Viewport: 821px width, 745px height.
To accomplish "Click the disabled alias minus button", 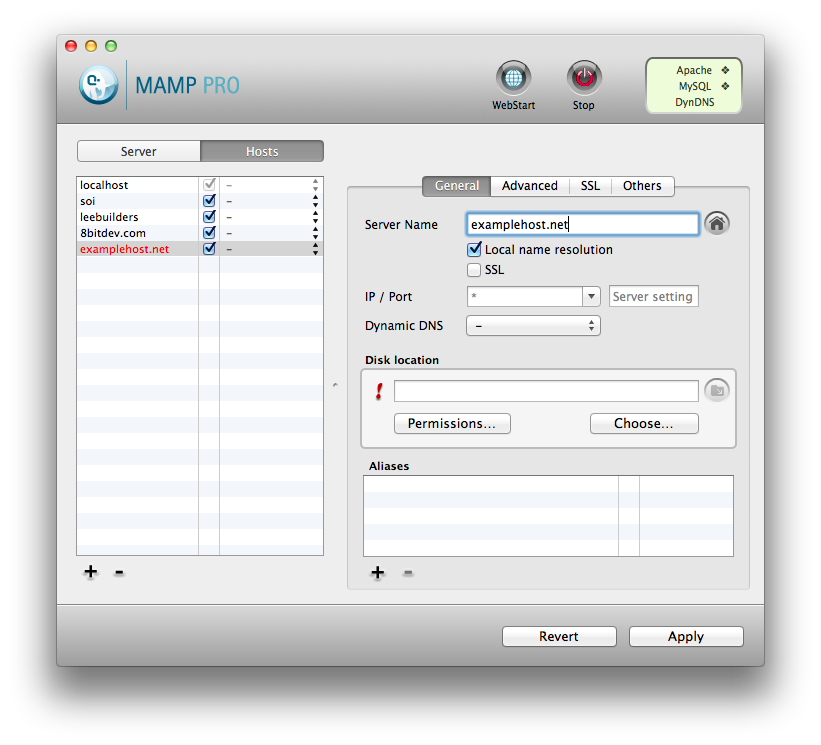I will 408,573.
